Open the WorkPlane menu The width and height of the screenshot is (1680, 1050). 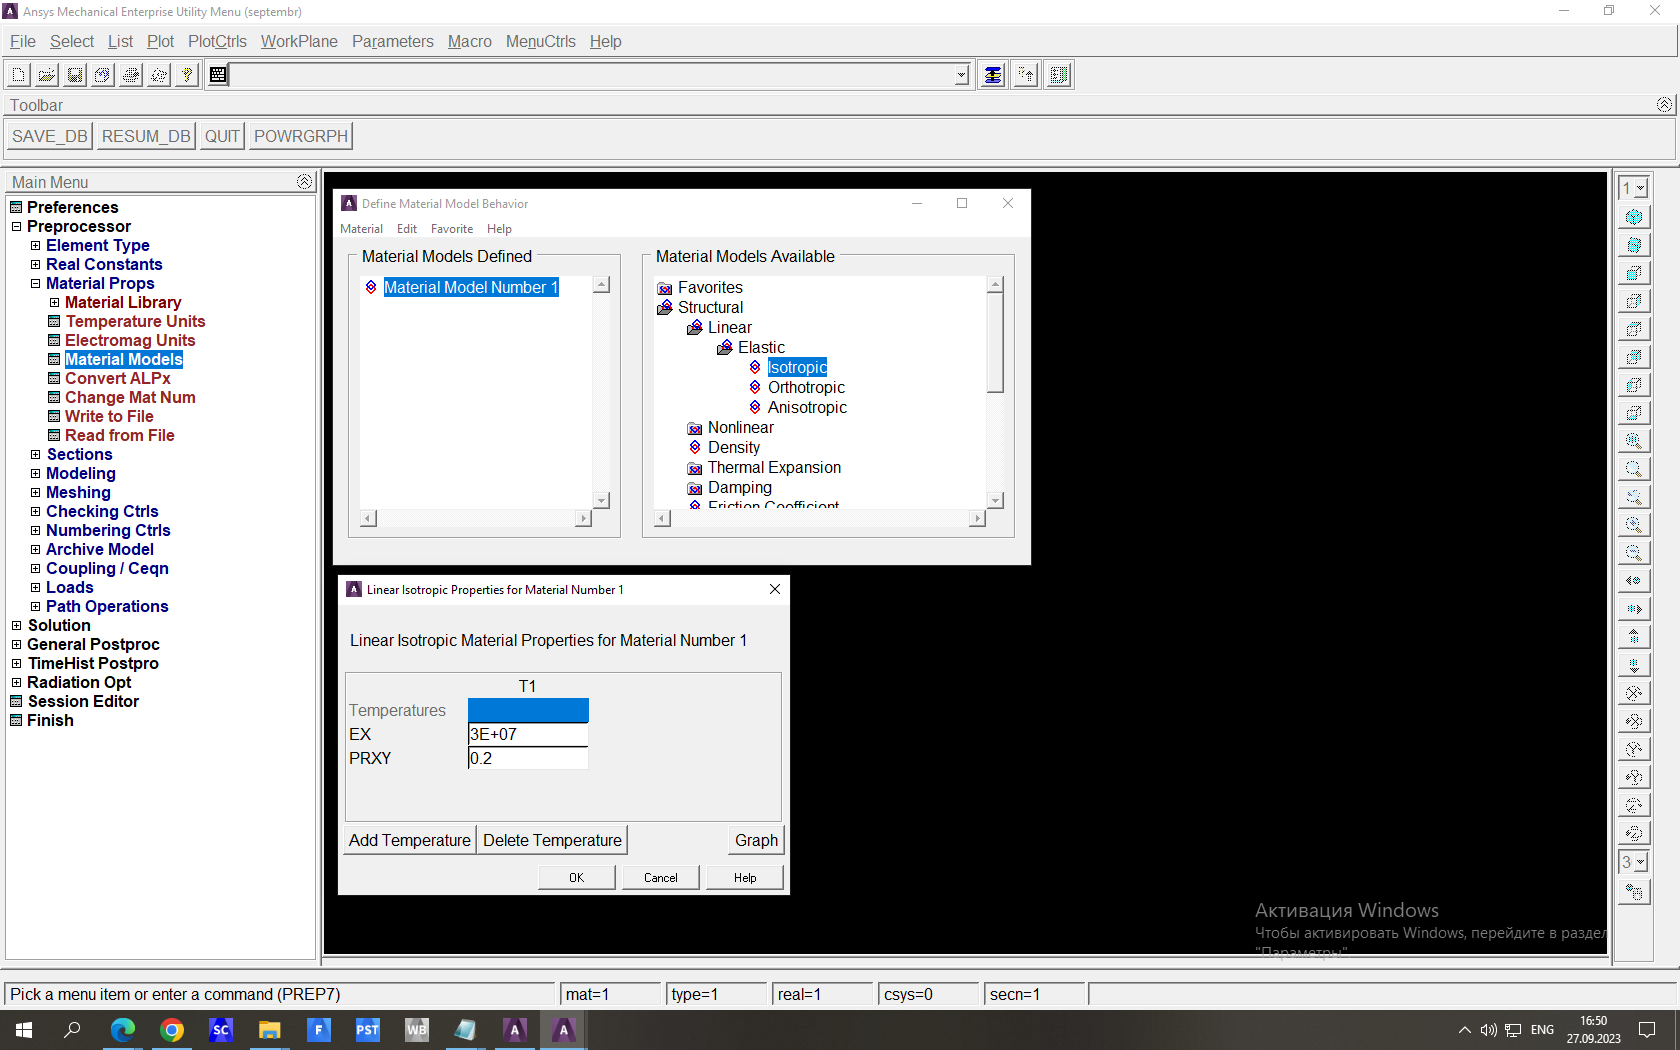[x=299, y=41]
